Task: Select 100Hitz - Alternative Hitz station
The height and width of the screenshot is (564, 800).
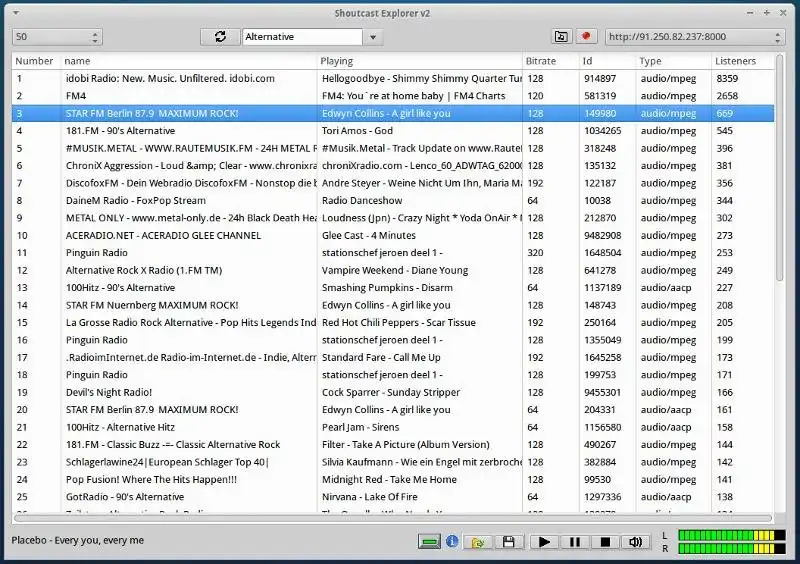Action: 393,427
